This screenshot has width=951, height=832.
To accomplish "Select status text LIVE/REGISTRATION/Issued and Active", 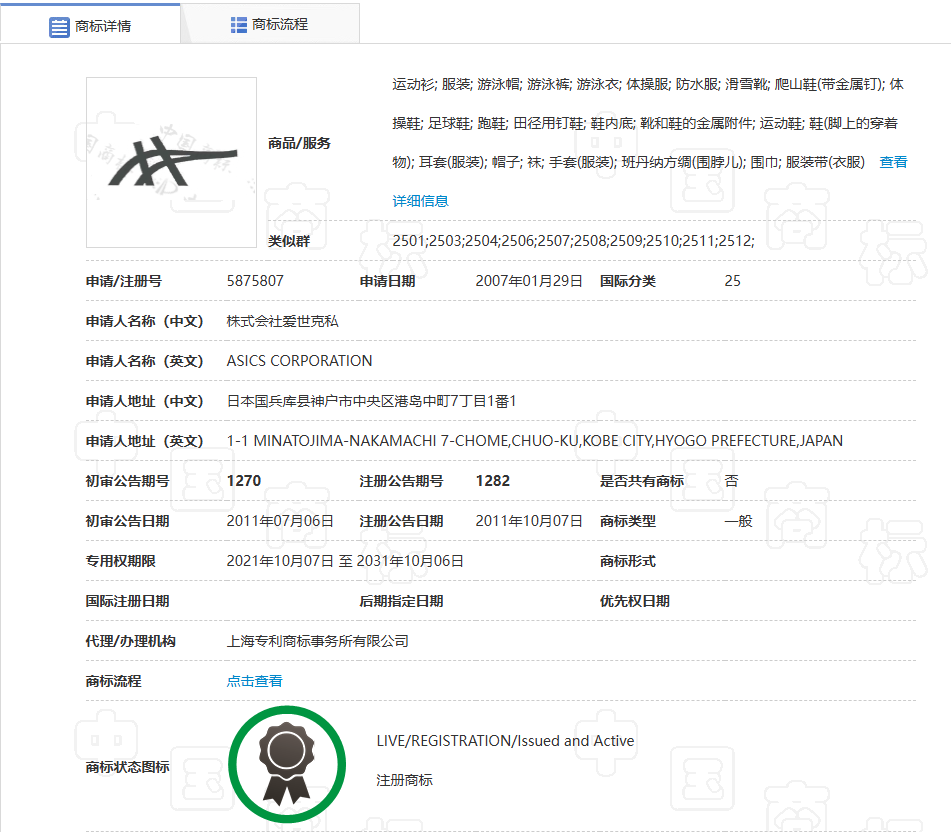I will point(505,740).
